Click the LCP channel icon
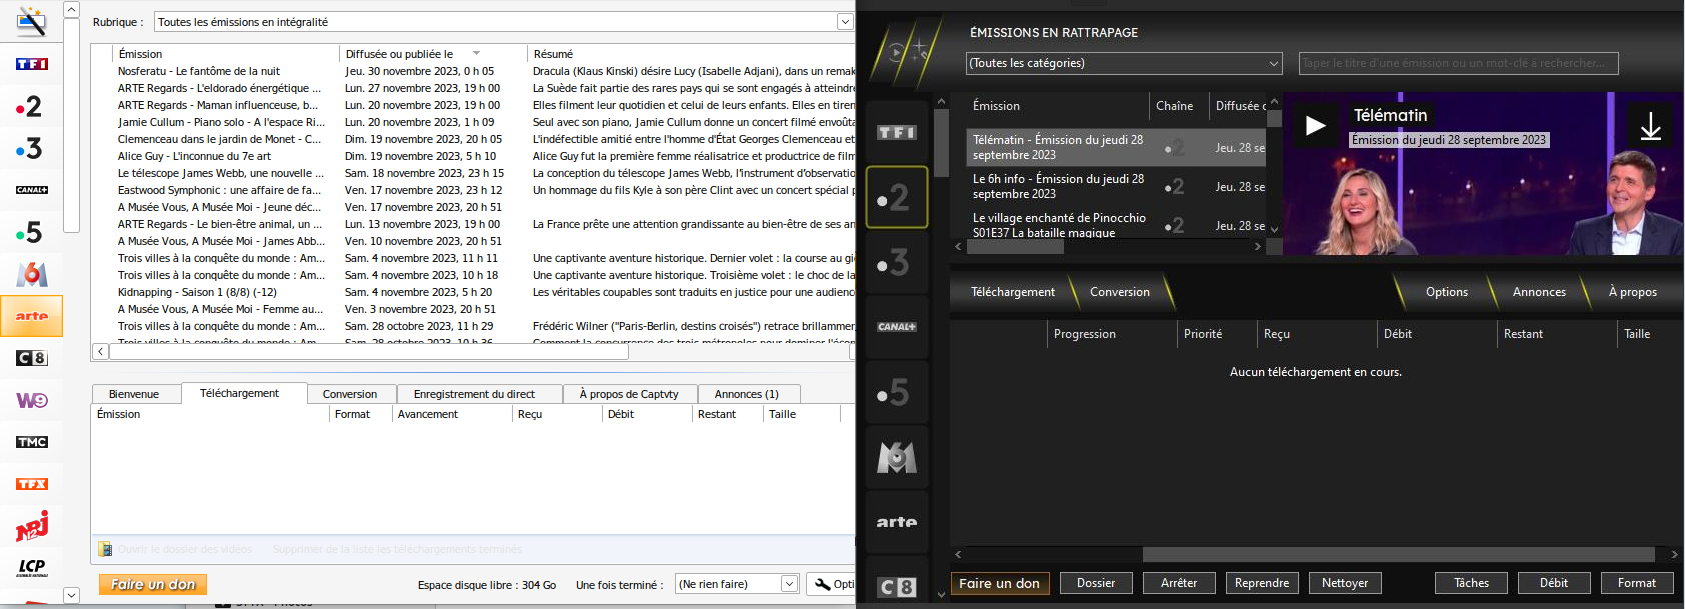This screenshot has height=609, width=1685. coord(32,568)
